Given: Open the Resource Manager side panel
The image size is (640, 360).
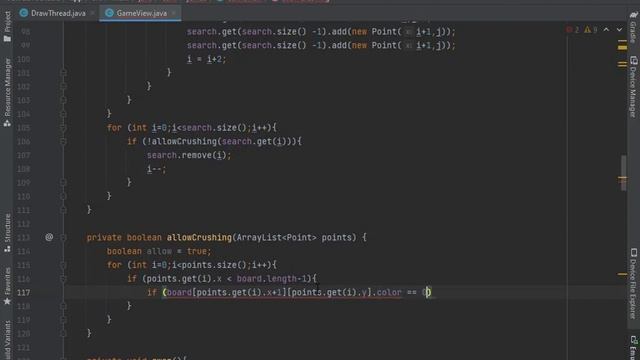Looking at the screenshot, I should tap(7, 92).
